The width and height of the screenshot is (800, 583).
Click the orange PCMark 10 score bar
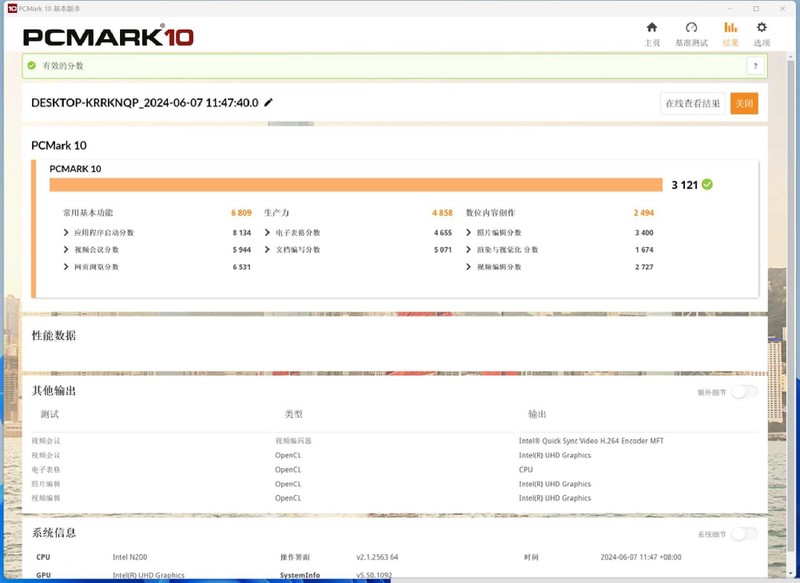tap(356, 185)
